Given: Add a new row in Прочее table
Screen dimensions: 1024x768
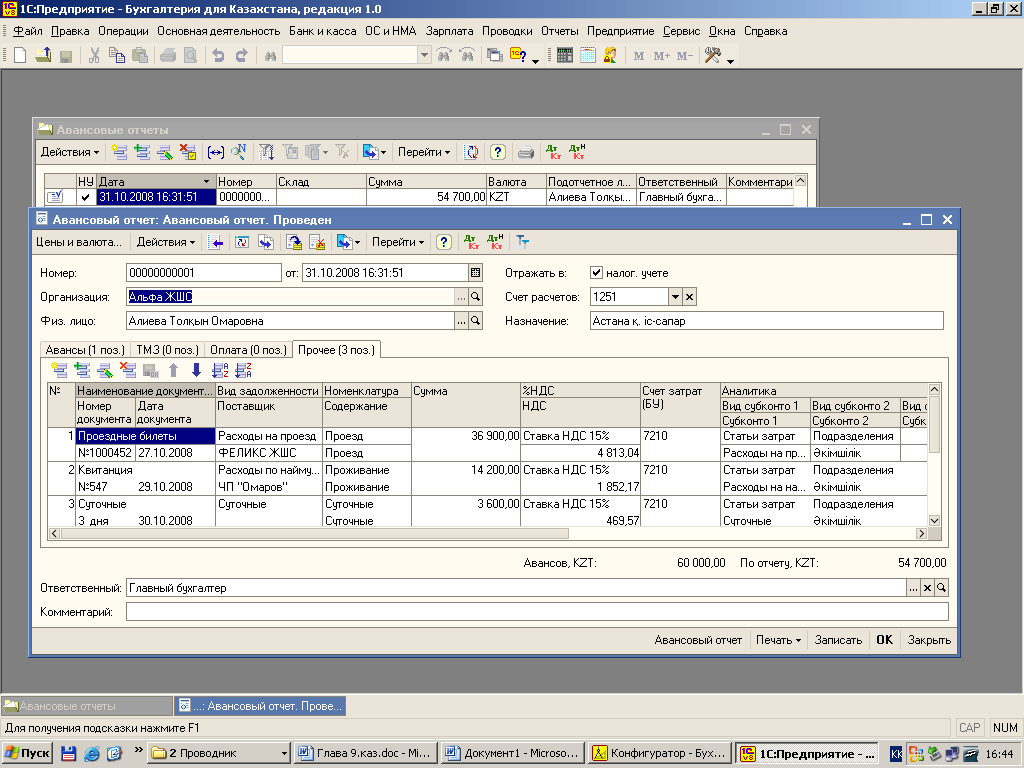Looking at the screenshot, I should click(59, 370).
